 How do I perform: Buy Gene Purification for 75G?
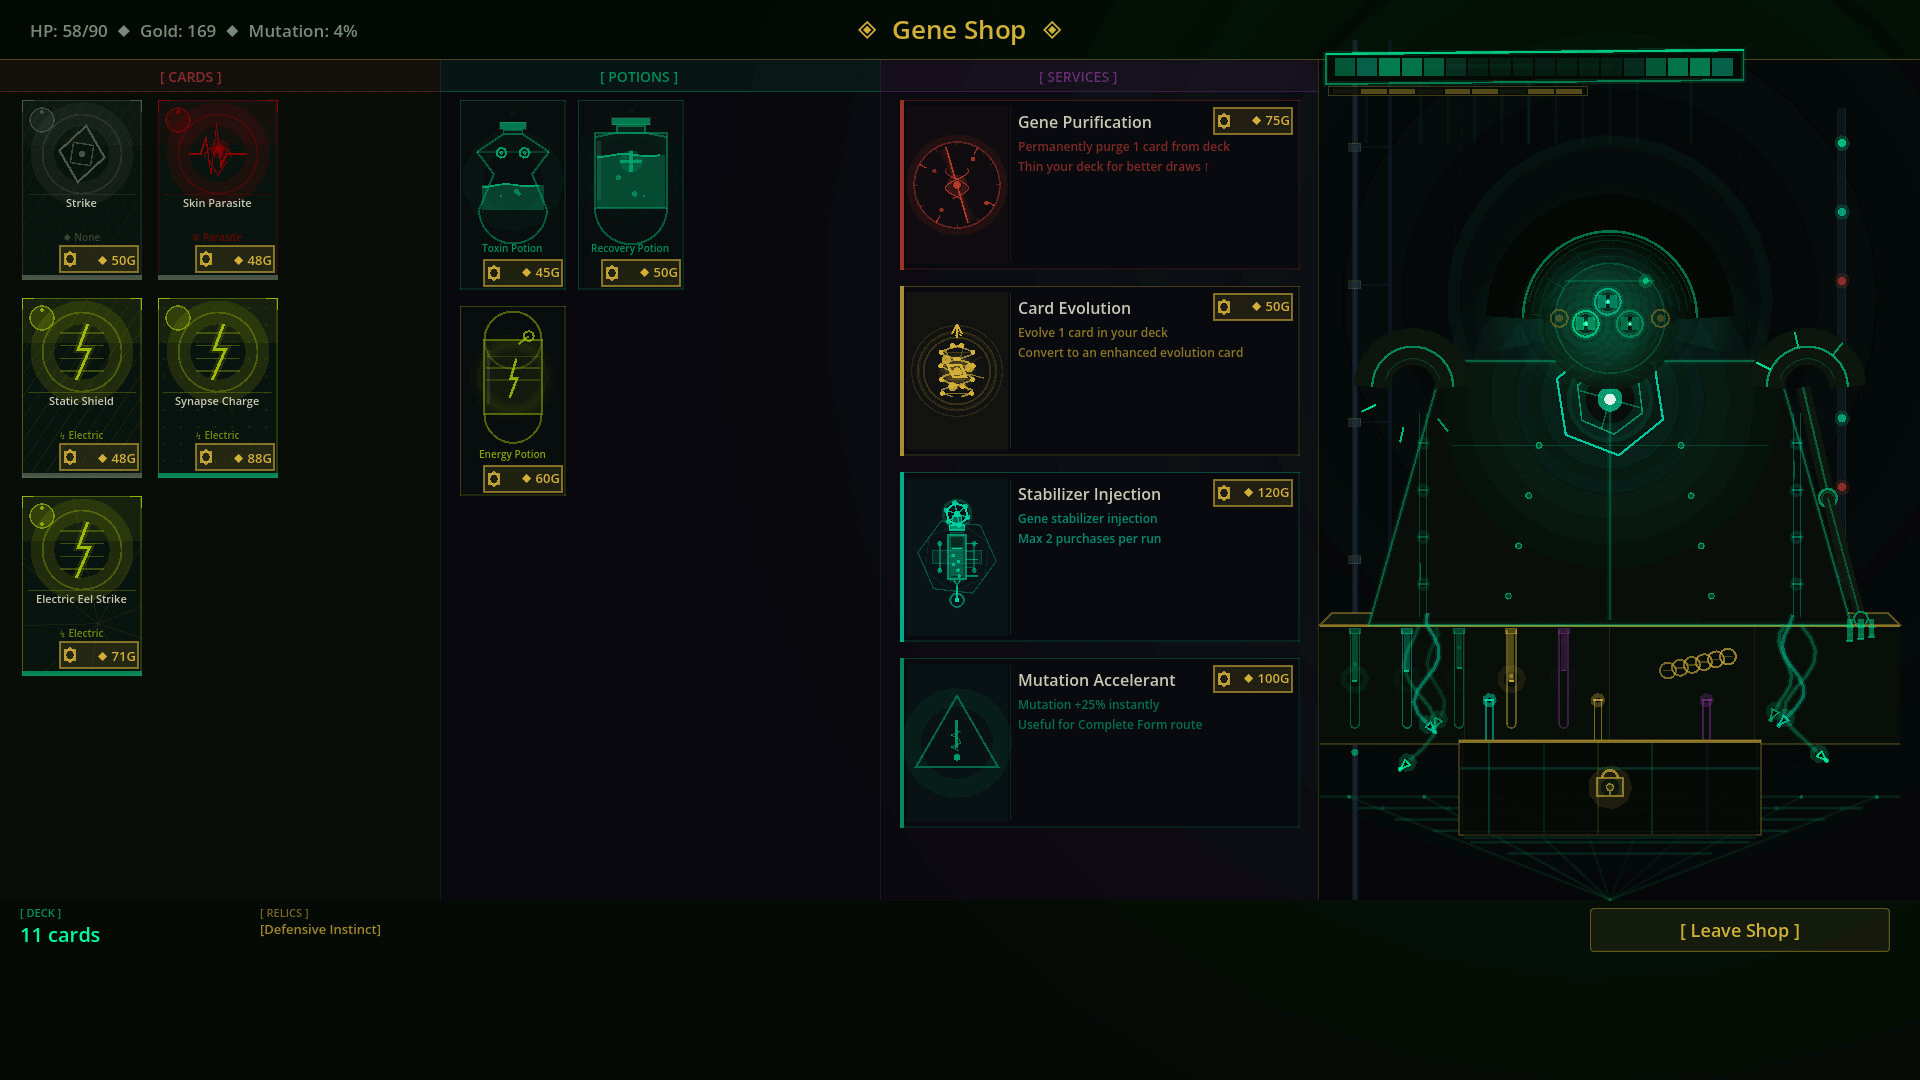coord(1252,121)
